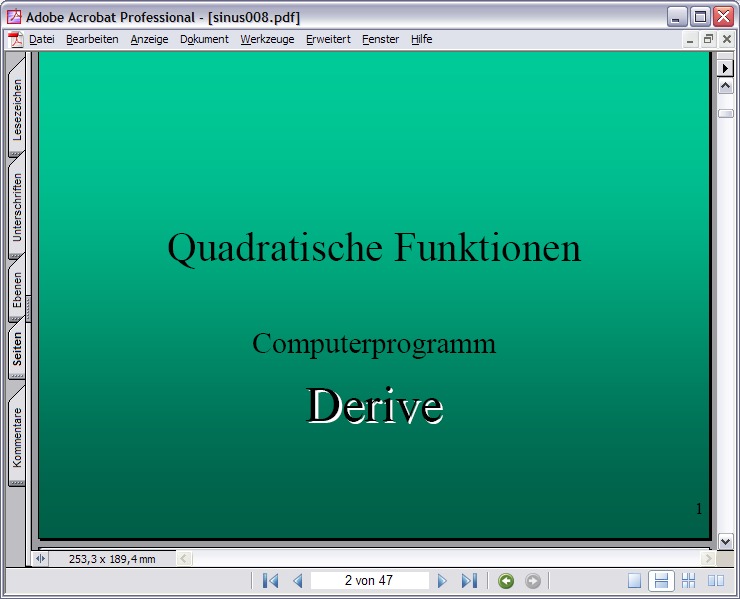The width and height of the screenshot is (740, 599).
Task: Click the gray next view arrow
Action: [533, 581]
